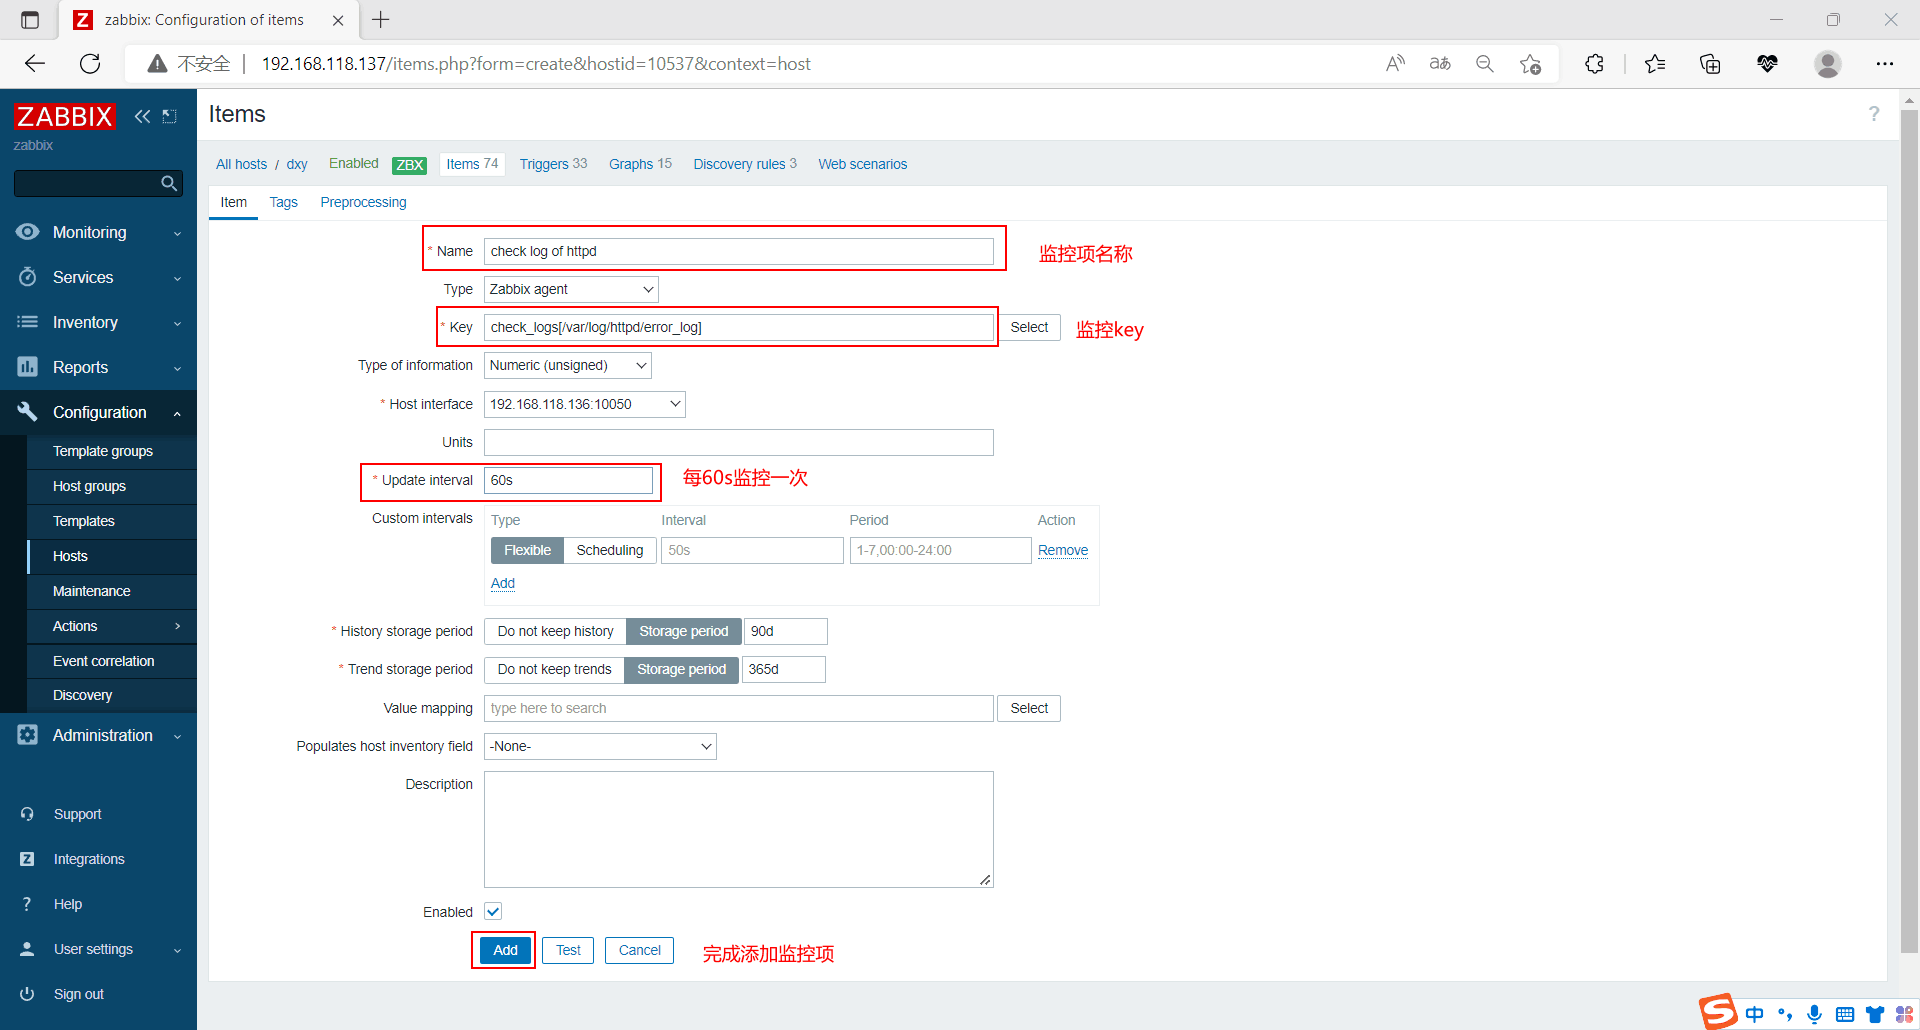Select trend Storage period option

pos(682,669)
